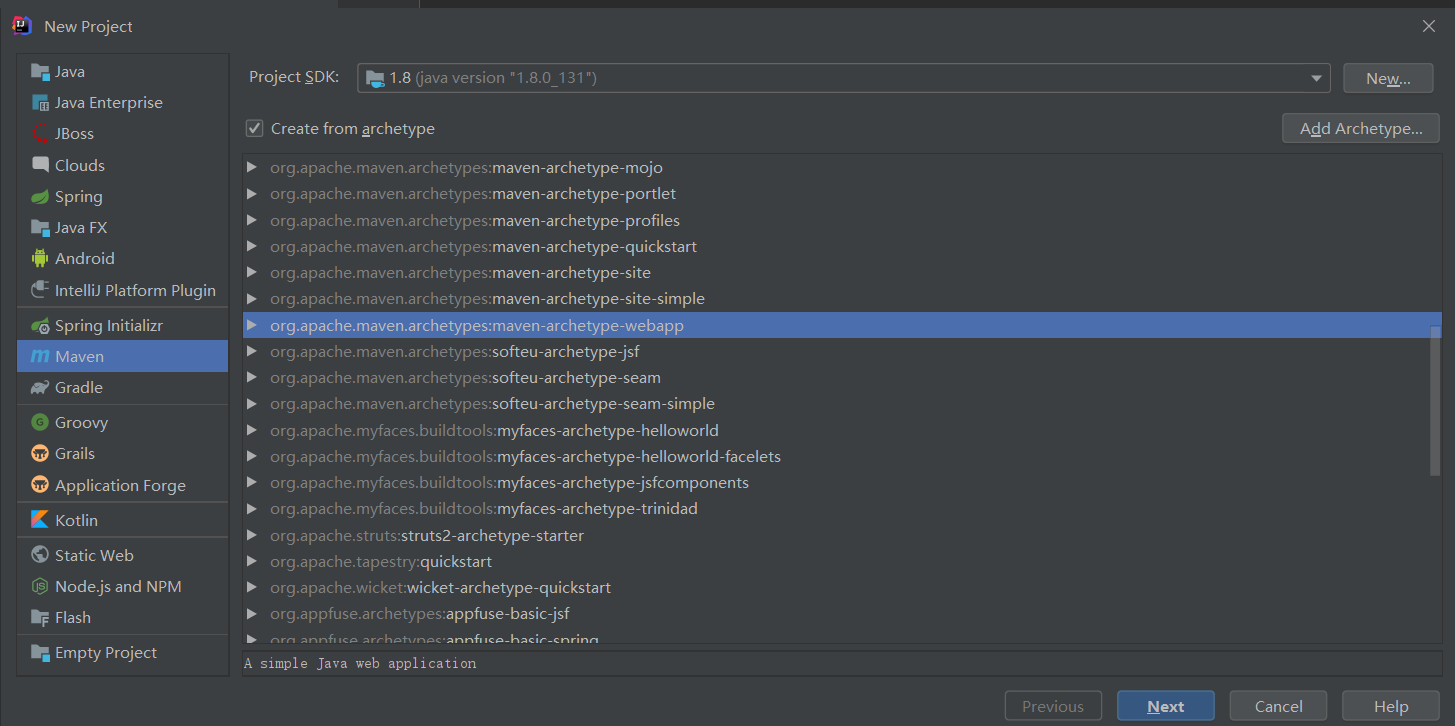Expand the softeu-archetype-jsf node

coord(252,351)
